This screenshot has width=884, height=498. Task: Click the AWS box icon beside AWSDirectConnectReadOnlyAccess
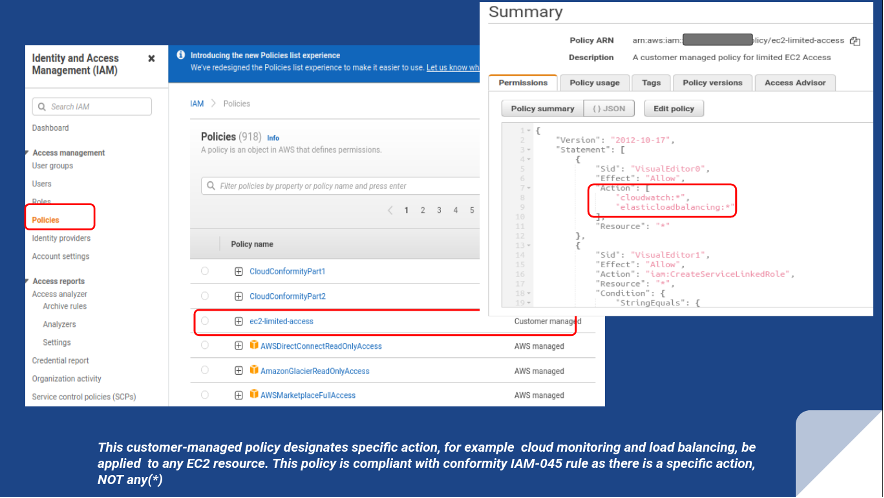coord(254,346)
